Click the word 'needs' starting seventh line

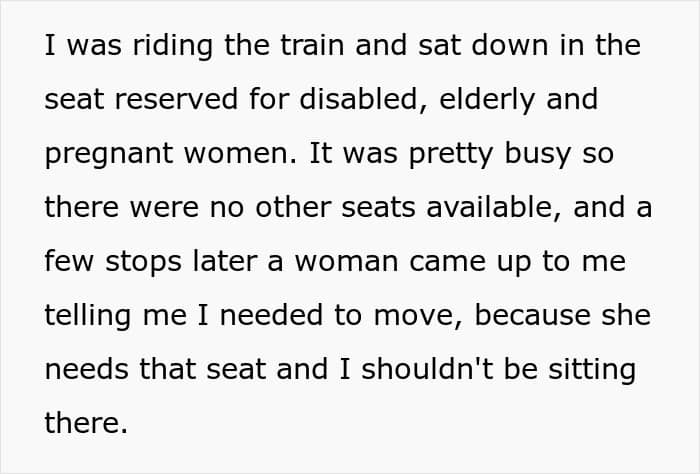click(86, 369)
